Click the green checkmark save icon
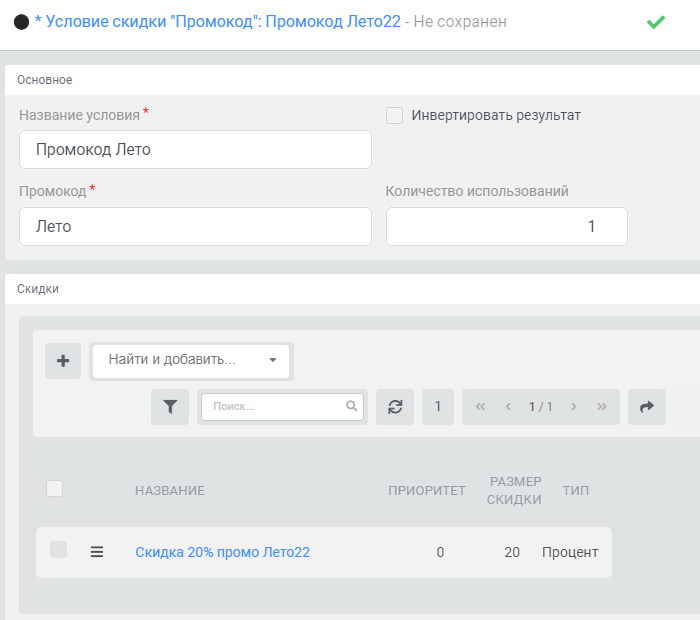Screen dimensions: 700x620 [x=655, y=22]
